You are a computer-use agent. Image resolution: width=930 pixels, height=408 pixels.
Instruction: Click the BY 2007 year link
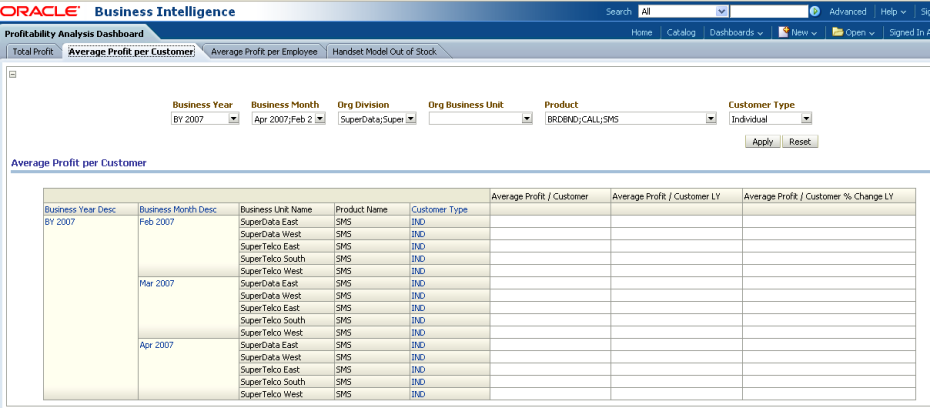tap(58, 222)
